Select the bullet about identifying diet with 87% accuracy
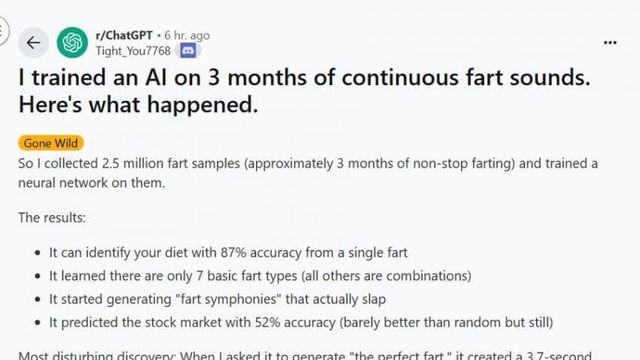This screenshot has height=360, width=640. (x=228, y=253)
